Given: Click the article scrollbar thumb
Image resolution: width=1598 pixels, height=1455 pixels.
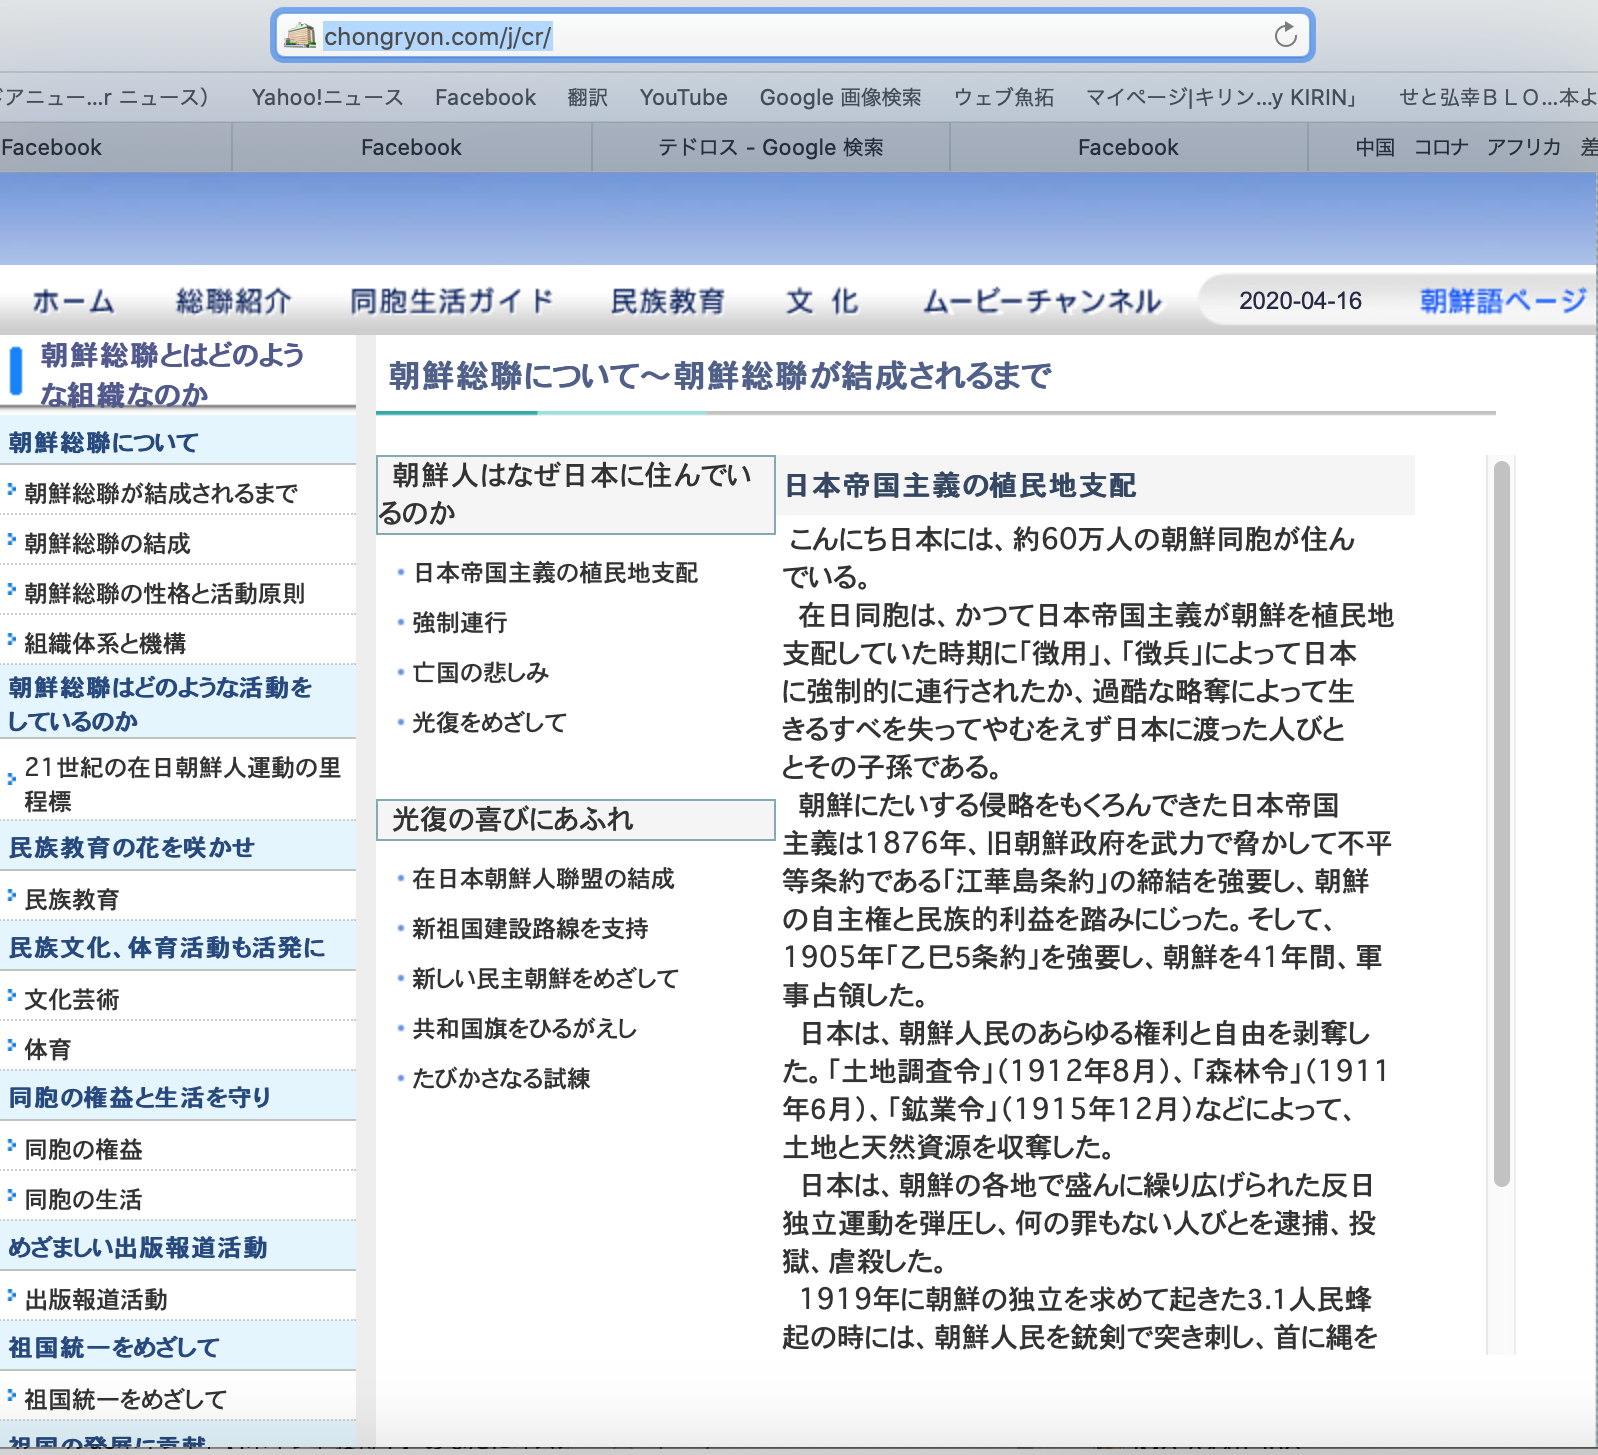Looking at the screenshot, I should click(x=1501, y=823).
